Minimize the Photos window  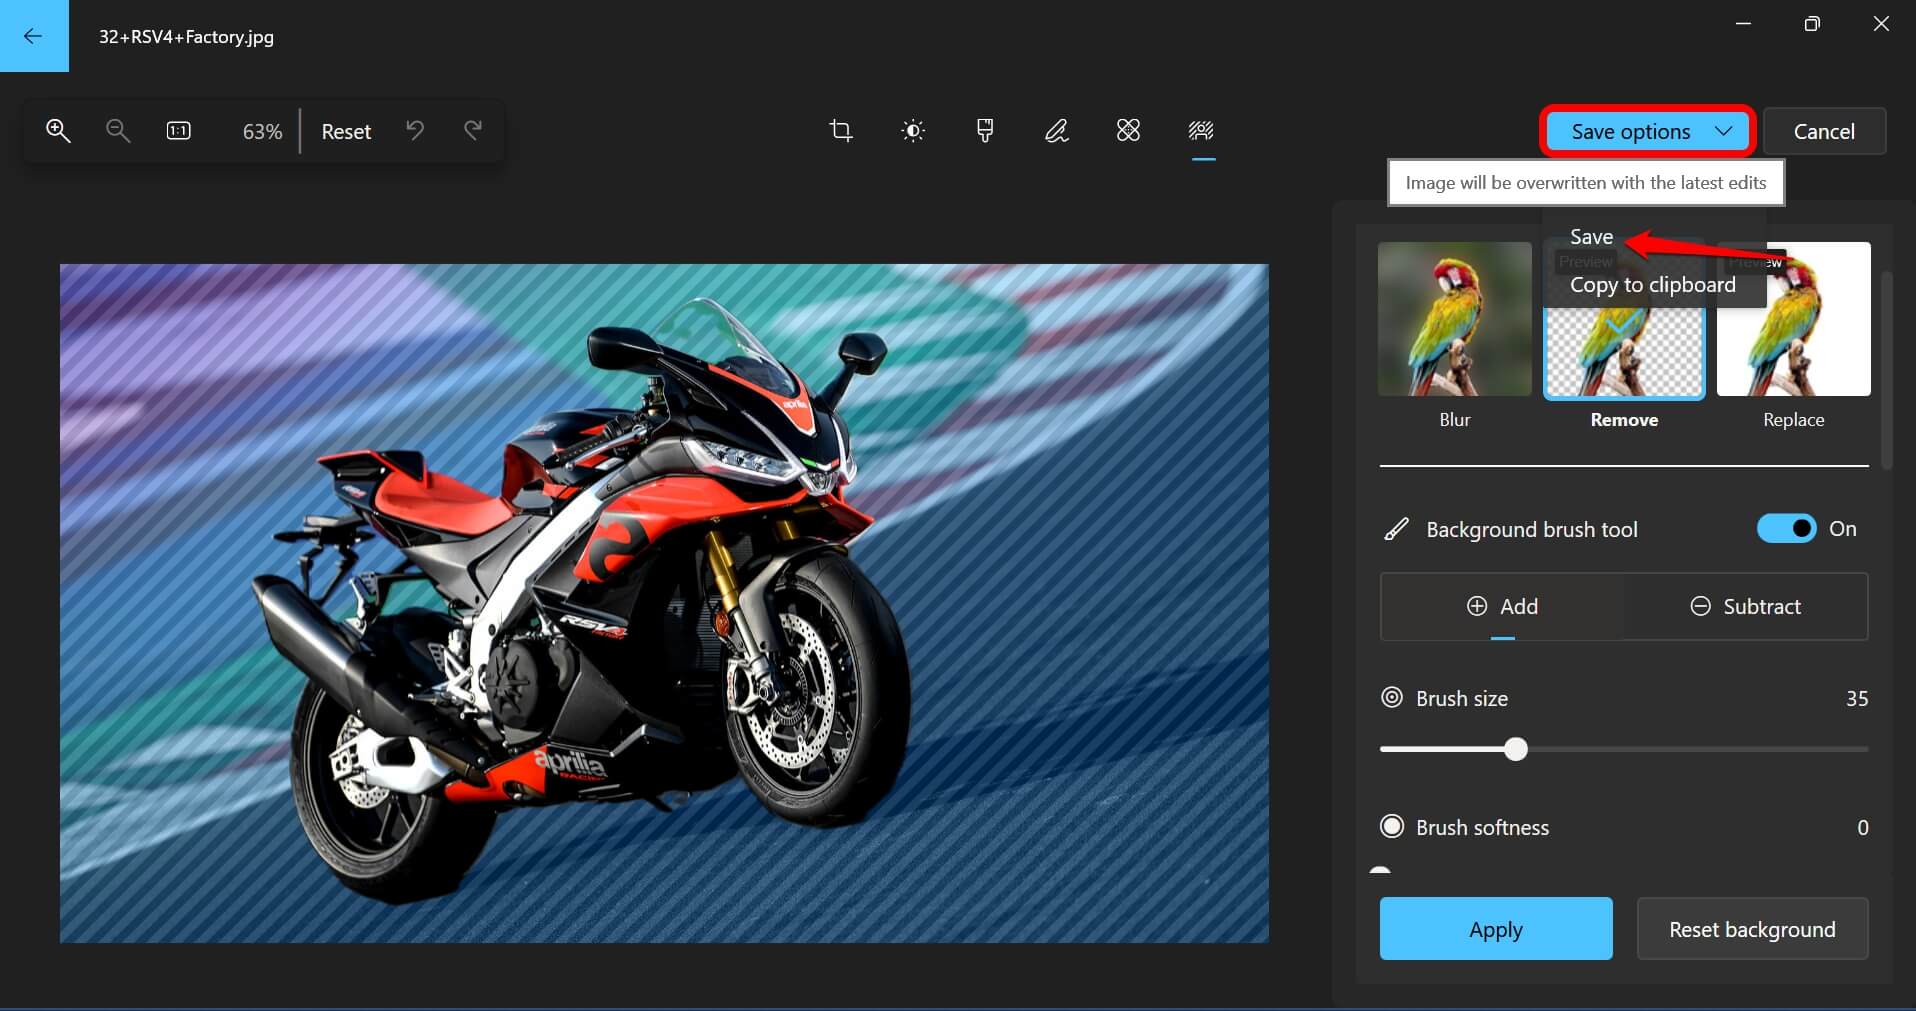1744,24
